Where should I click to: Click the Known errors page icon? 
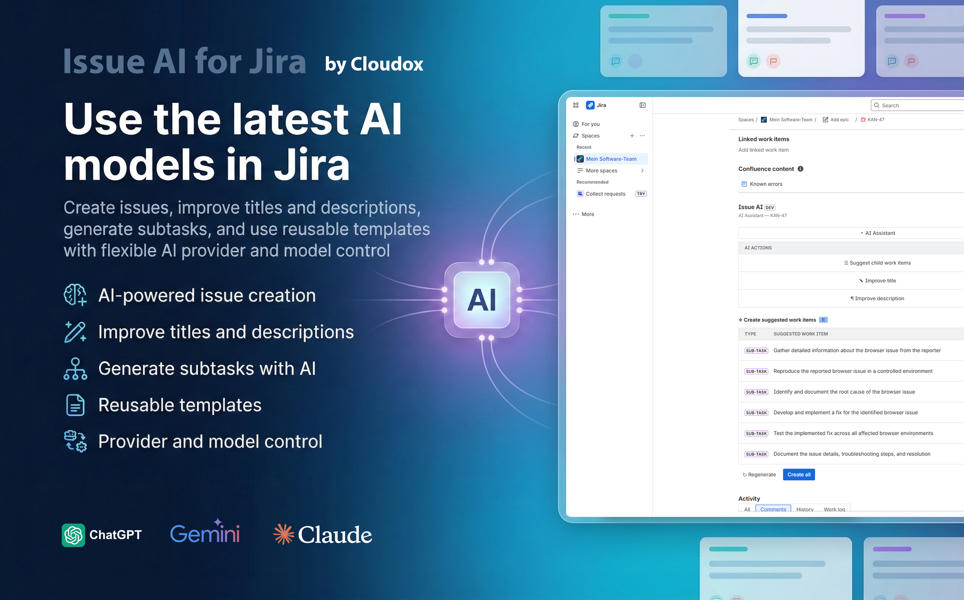(x=744, y=184)
